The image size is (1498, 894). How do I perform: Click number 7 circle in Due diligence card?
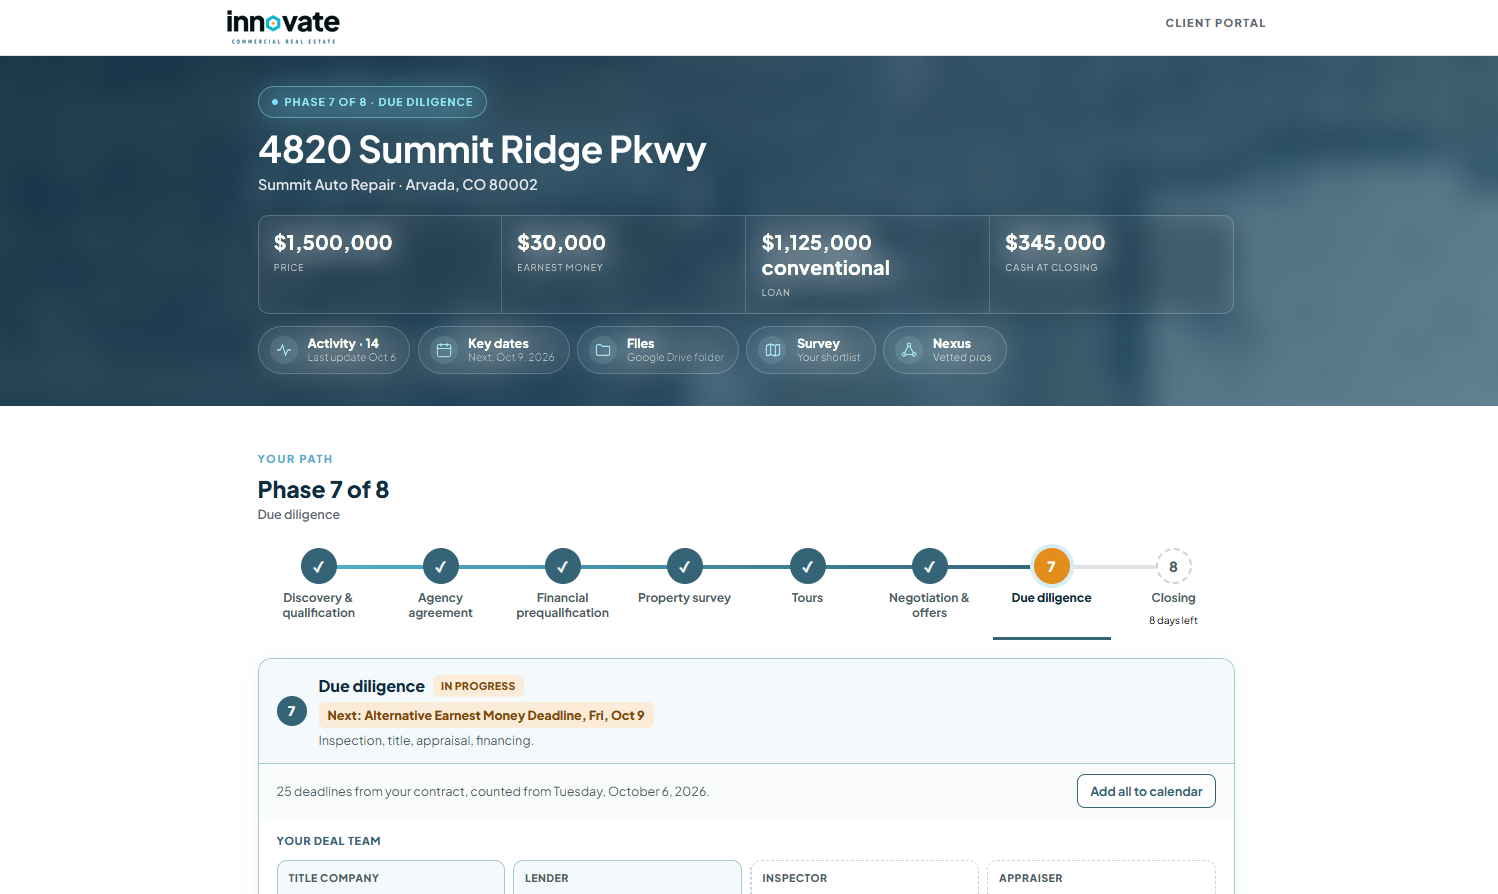292,711
